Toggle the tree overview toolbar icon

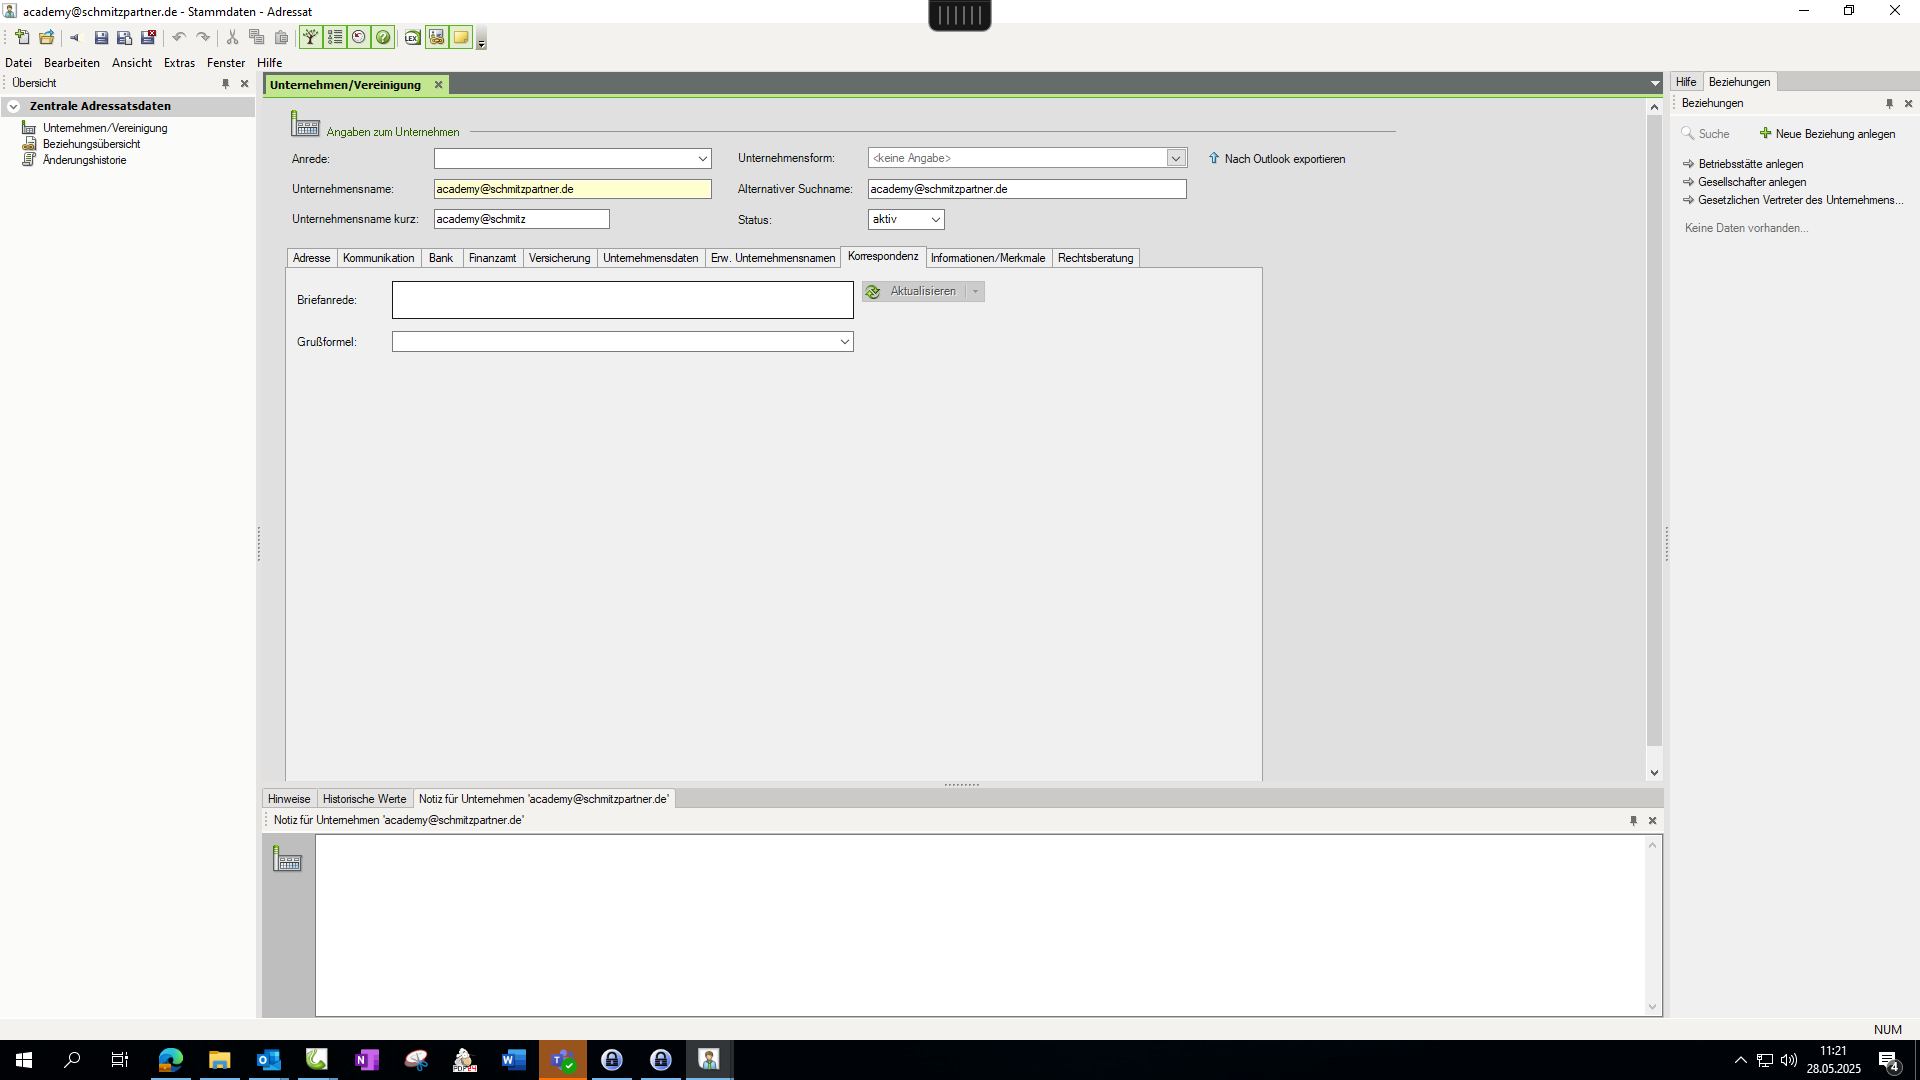(311, 37)
